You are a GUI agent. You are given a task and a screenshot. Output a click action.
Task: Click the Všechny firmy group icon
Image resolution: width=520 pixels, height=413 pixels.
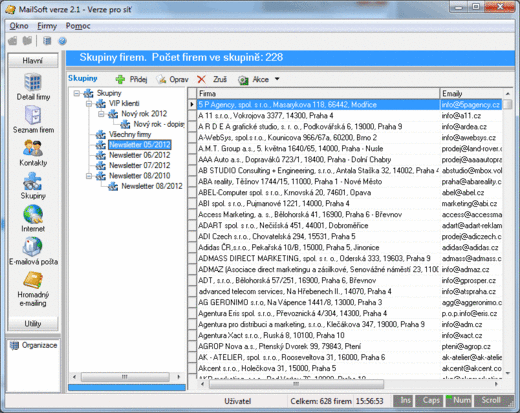(x=101, y=135)
